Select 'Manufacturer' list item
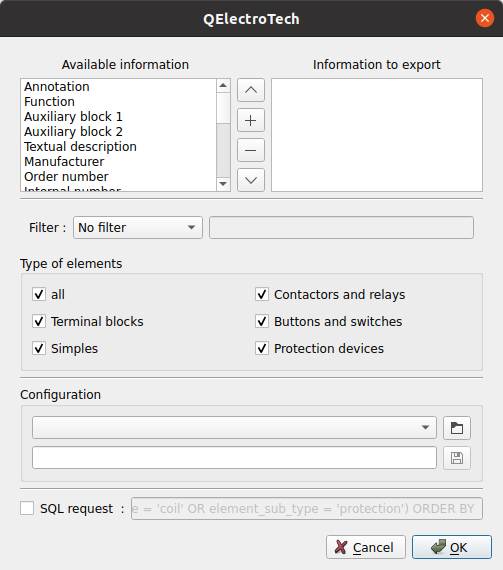This screenshot has width=503, height=570. 118,161
